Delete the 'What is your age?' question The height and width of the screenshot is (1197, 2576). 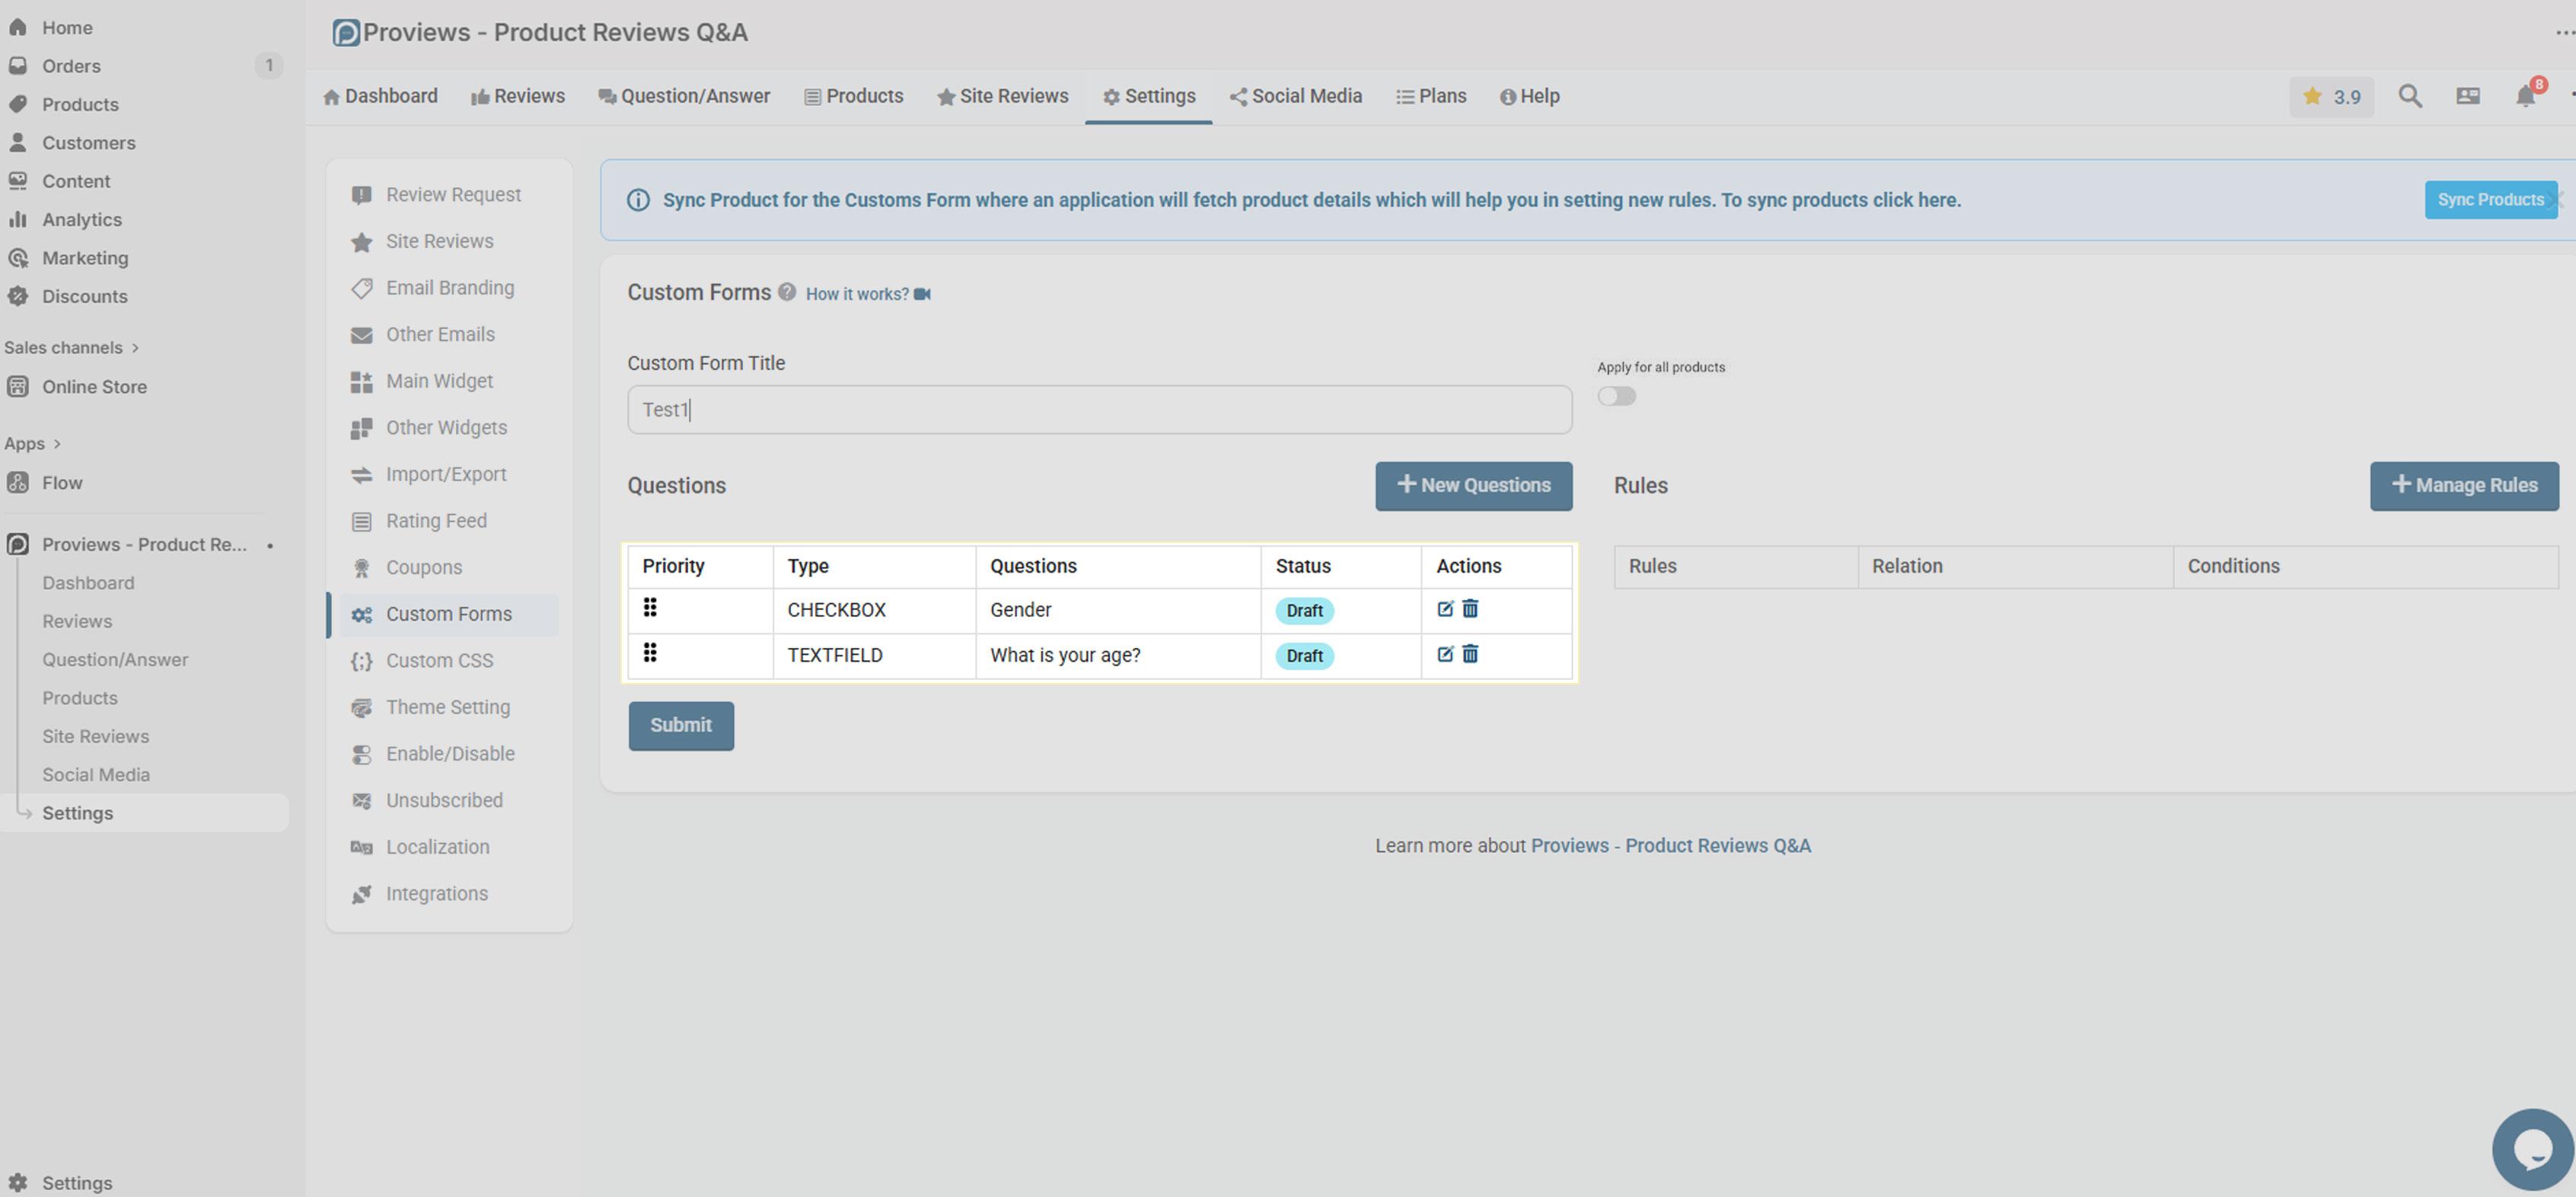click(1470, 654)
